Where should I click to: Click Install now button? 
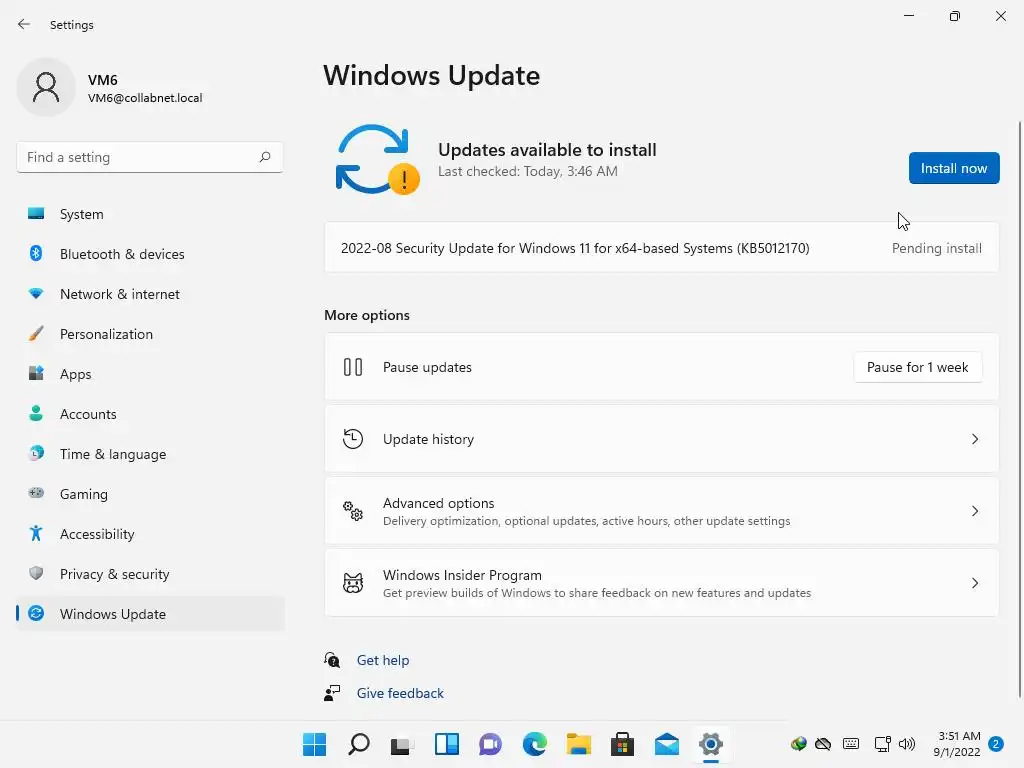pyautogui.click(x=953, y=168)
